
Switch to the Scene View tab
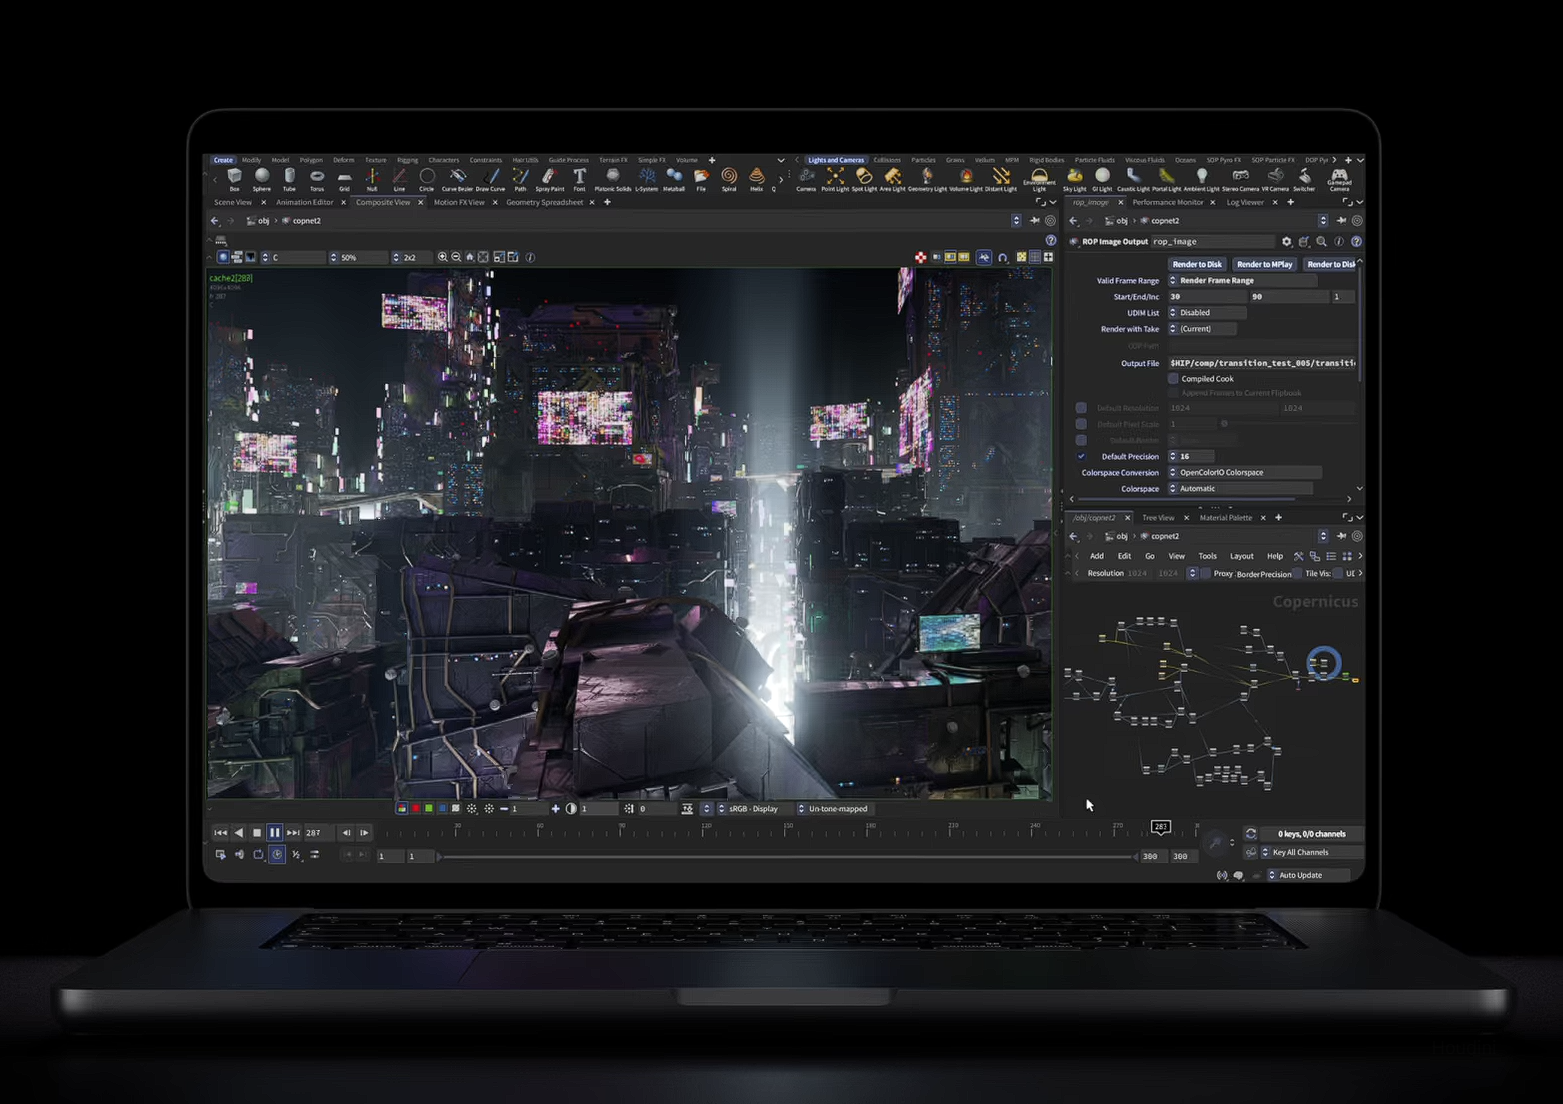(233, 202)
